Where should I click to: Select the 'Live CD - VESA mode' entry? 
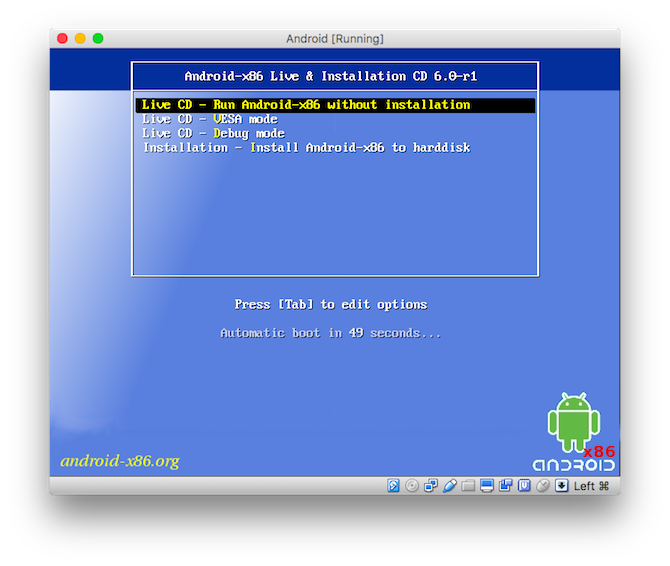point(210,119)
